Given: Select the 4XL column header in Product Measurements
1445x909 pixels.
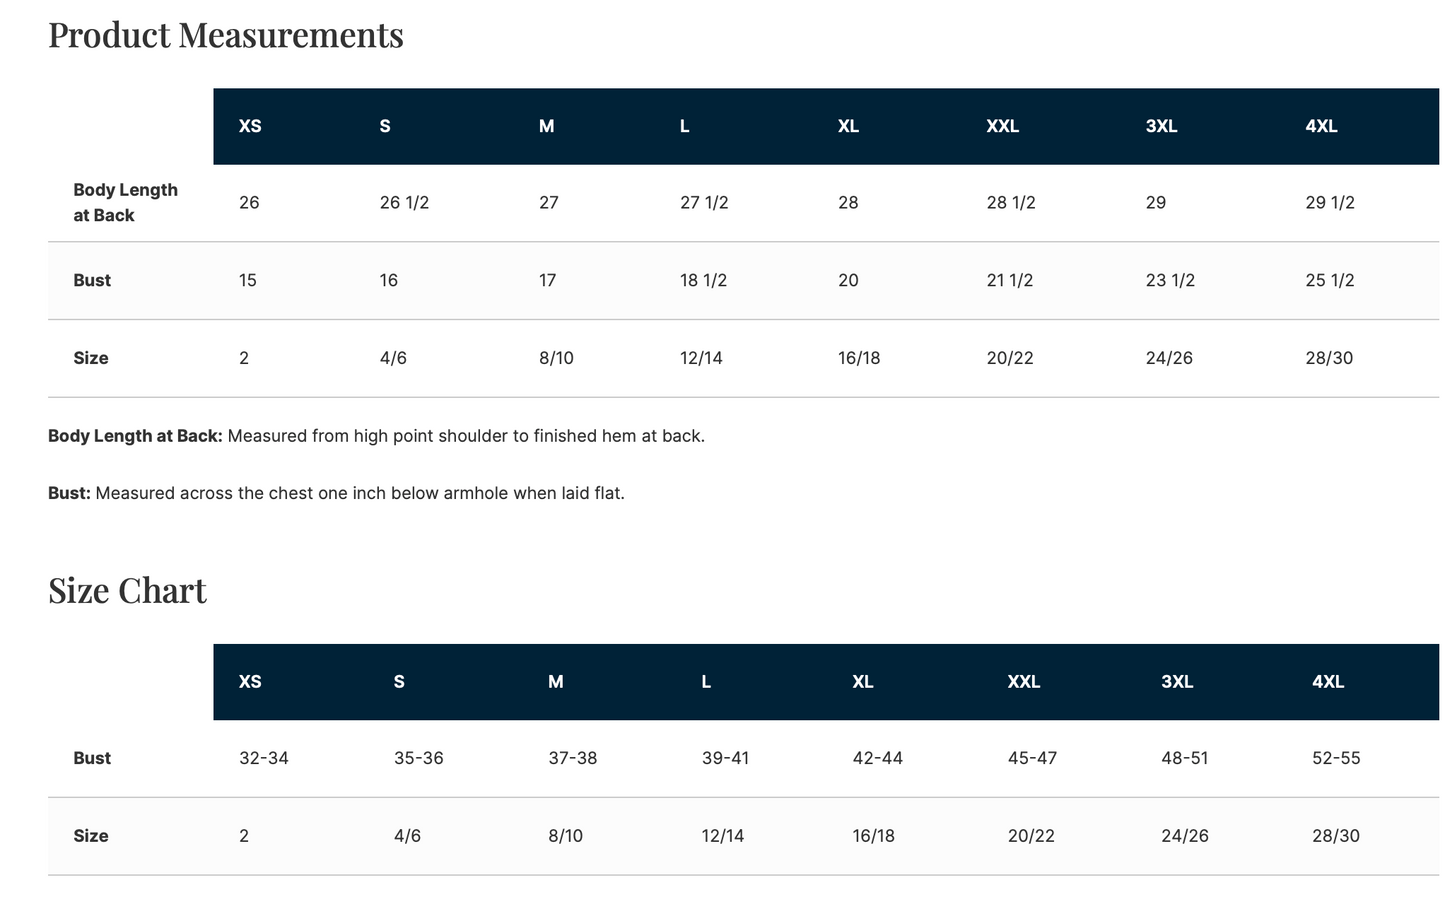Looking at the screenshot, I should pos(1321,126).
